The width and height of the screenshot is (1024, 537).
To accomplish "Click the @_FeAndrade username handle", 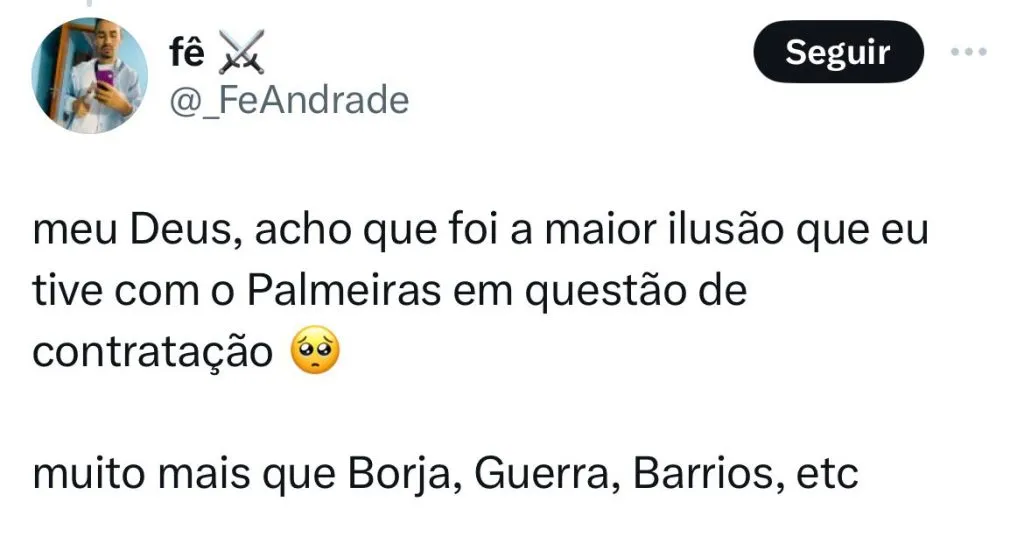I will coord(289,100).
